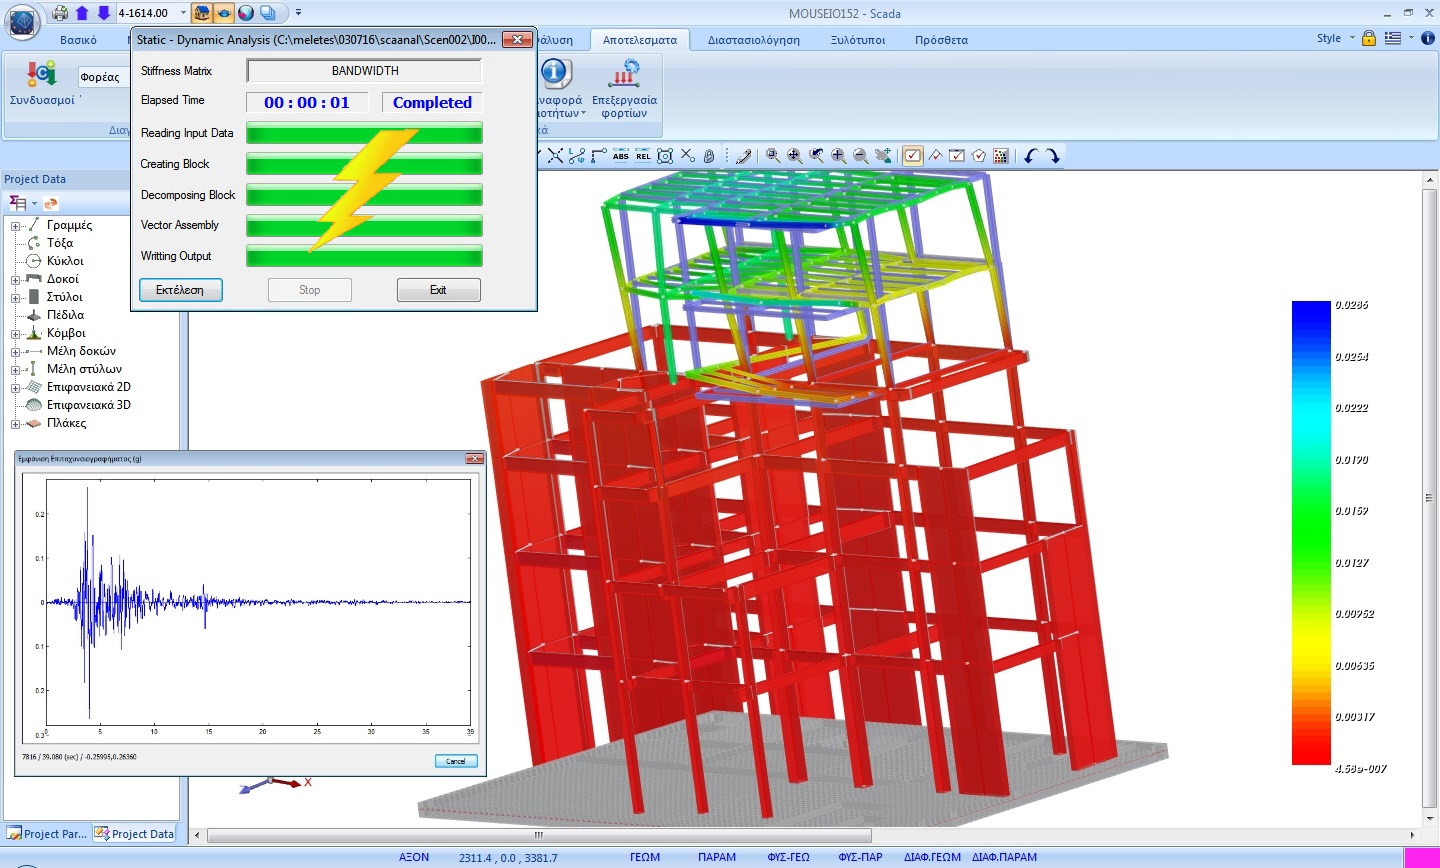1440x868 pixels.
Task: Switch to the Project Data bottom tab
Action: (134, 833)
